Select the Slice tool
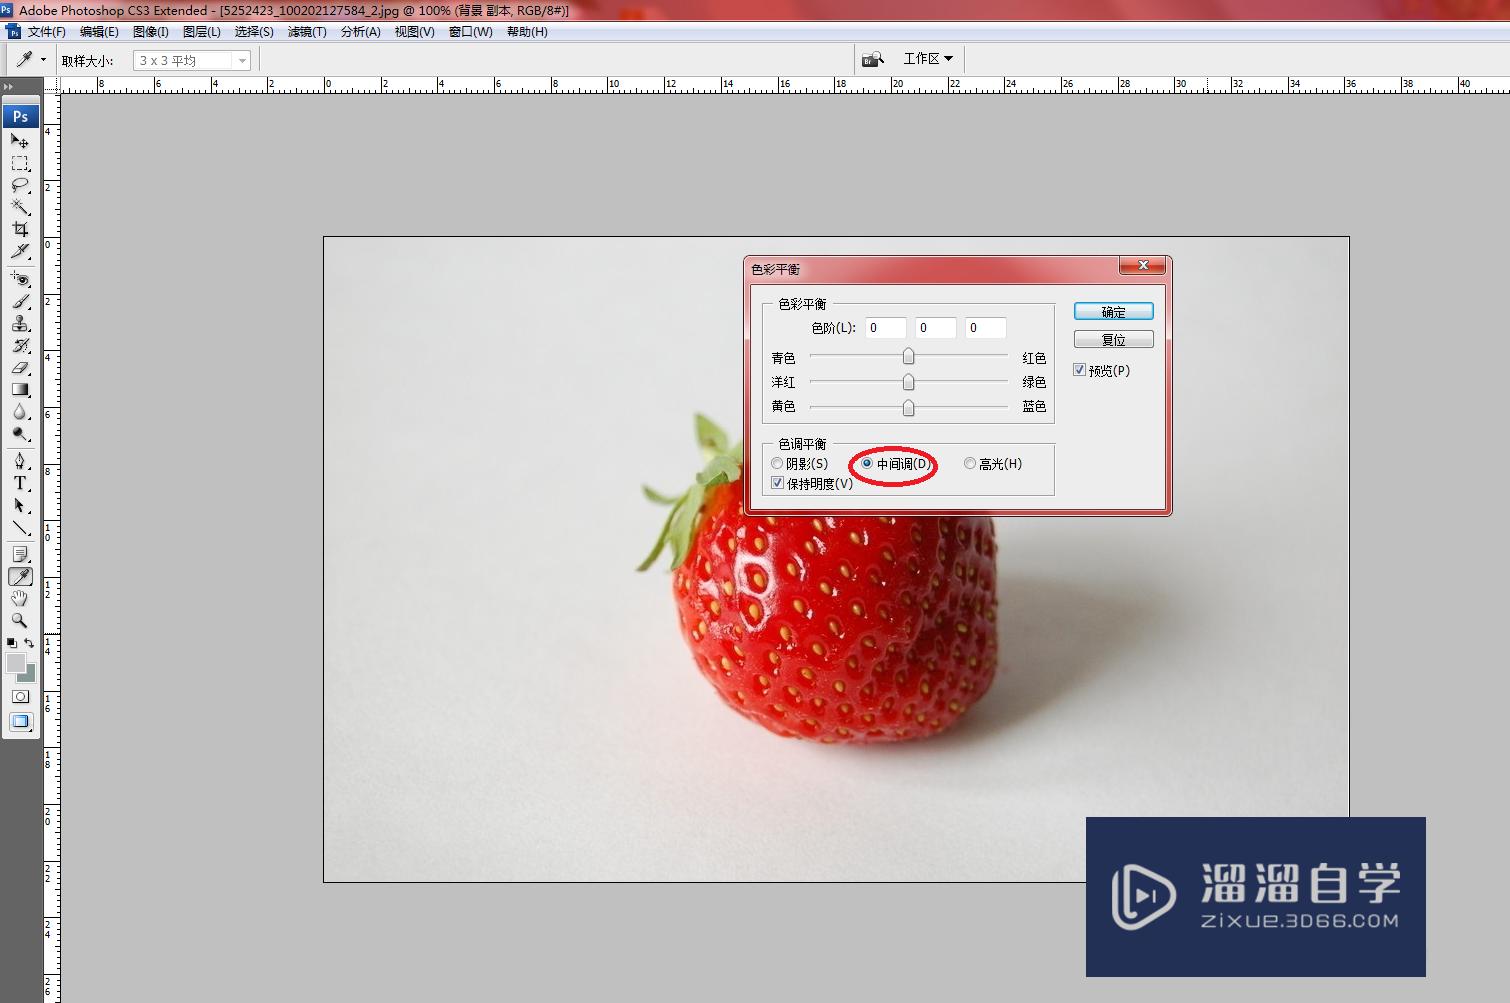Image resolution: width=1510 pixels, height=1003 pixels. (20, 251)
